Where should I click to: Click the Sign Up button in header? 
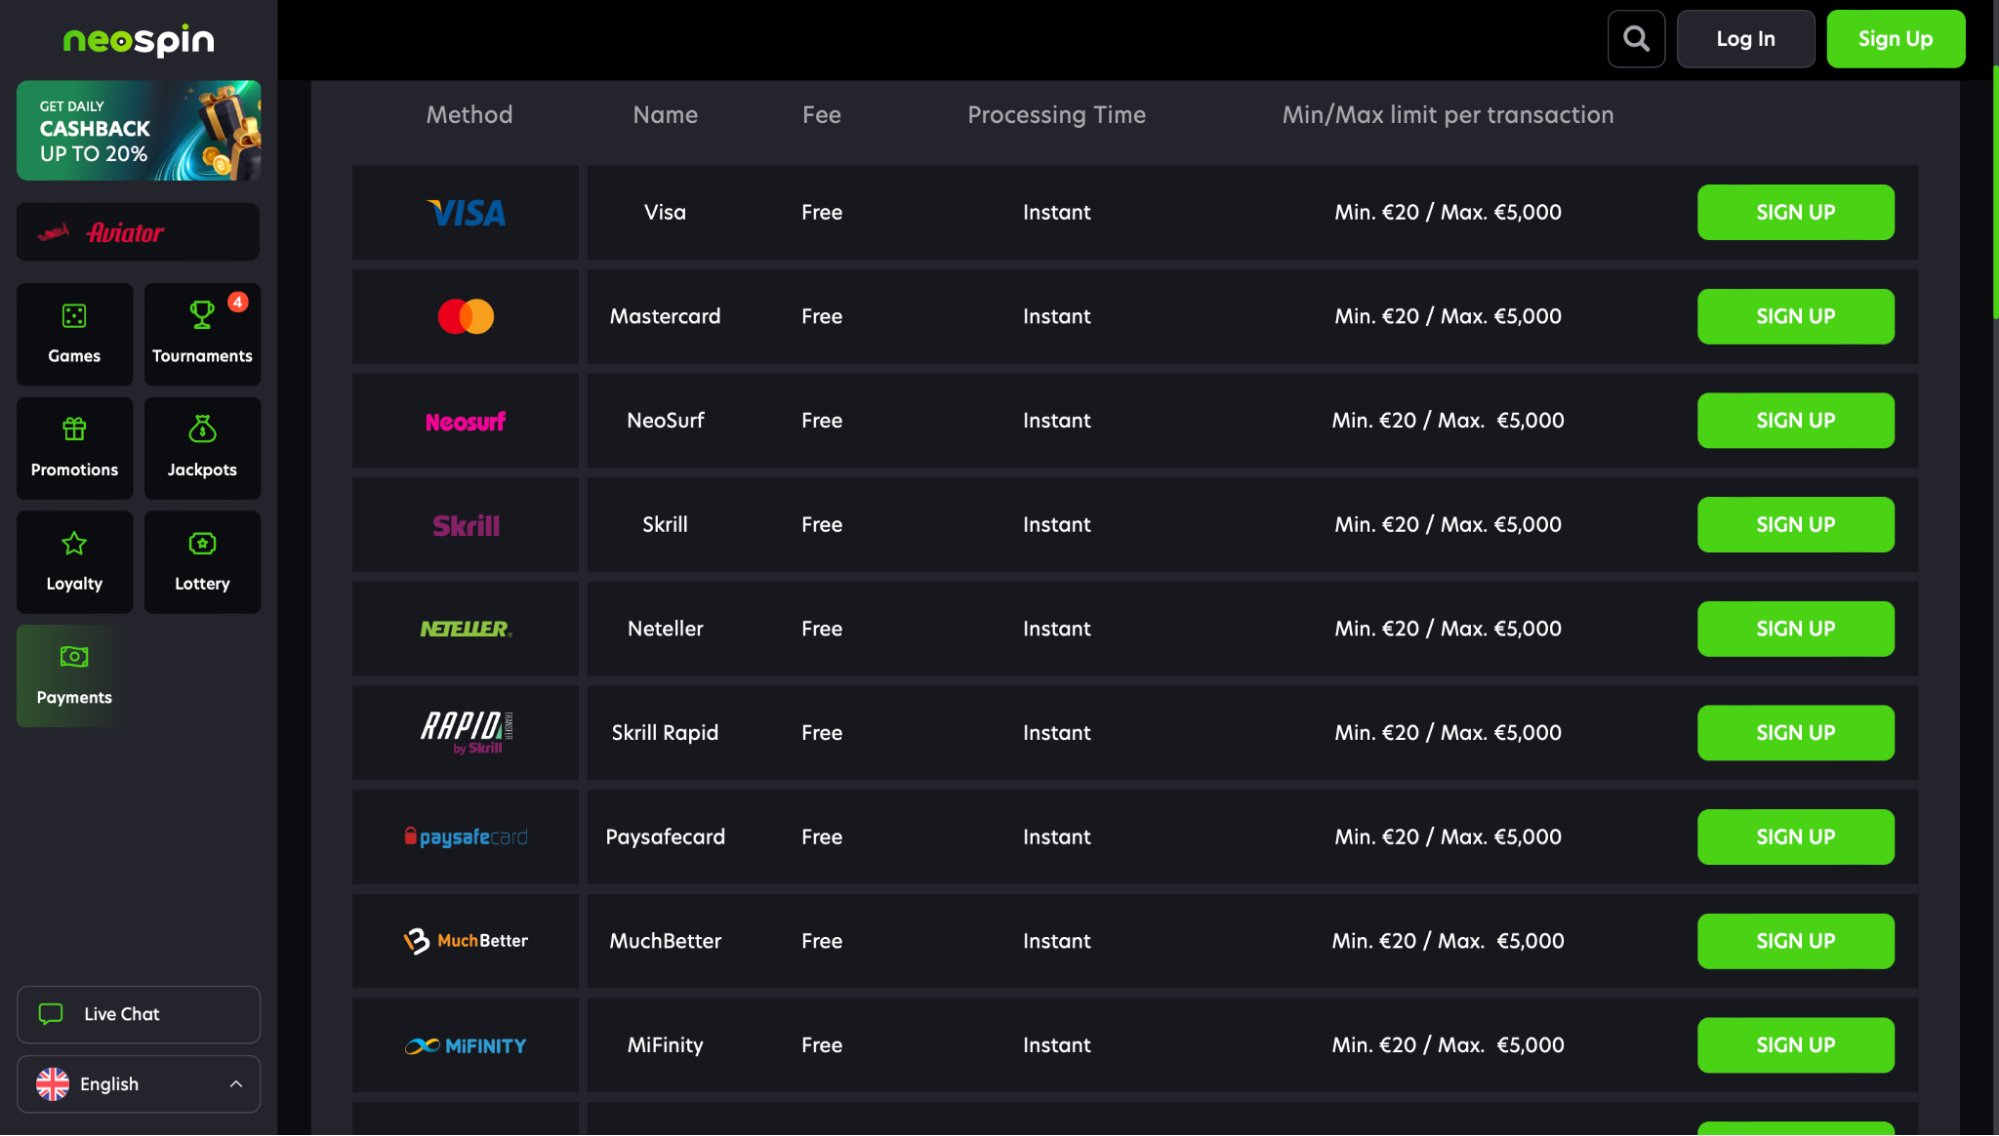point(1896,38)
